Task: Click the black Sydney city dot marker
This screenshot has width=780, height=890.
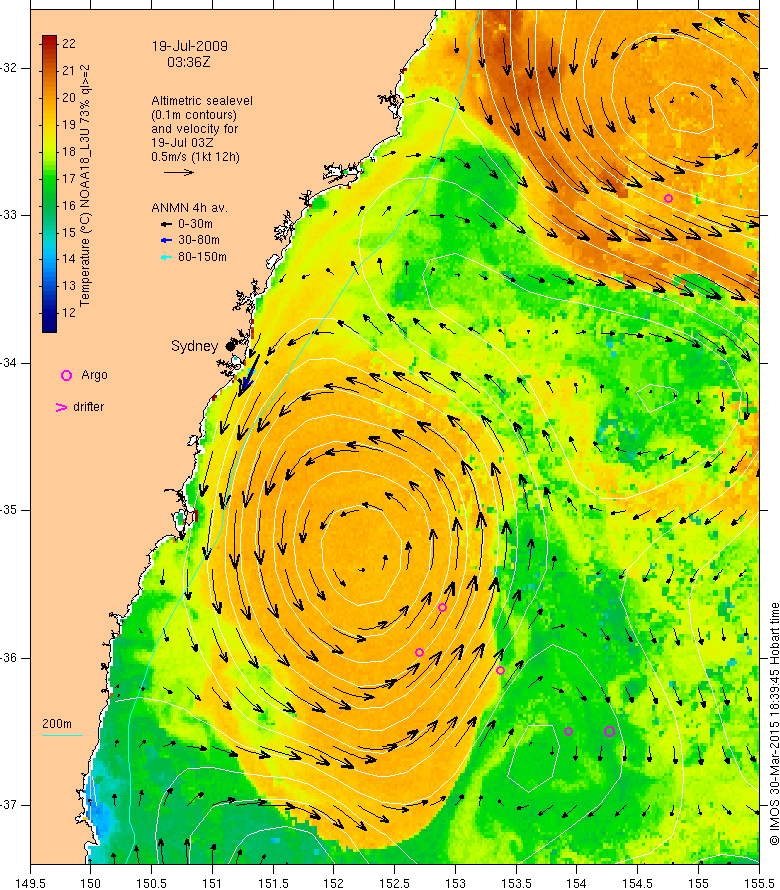Action: coord(230,346)
